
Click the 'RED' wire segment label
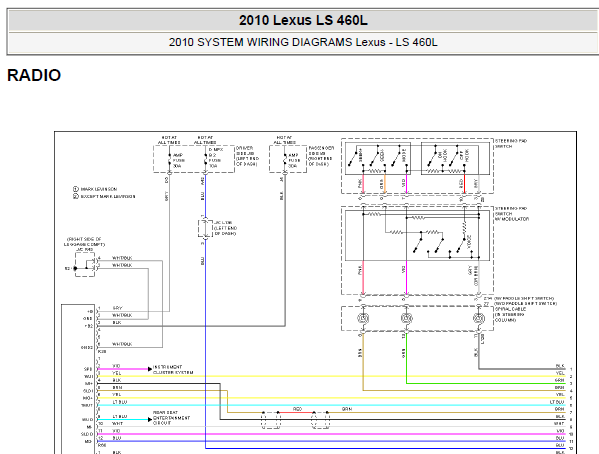[x=298, y=409]
